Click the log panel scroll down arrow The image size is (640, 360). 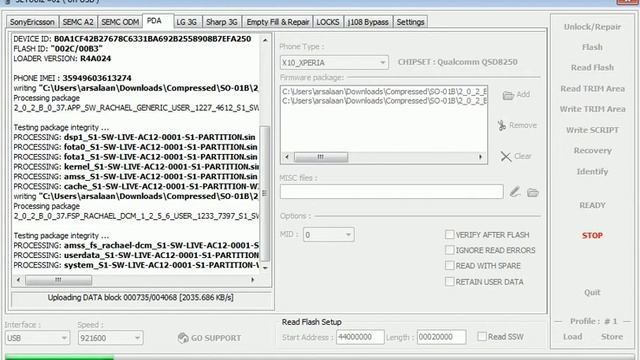tap(265, 268)
